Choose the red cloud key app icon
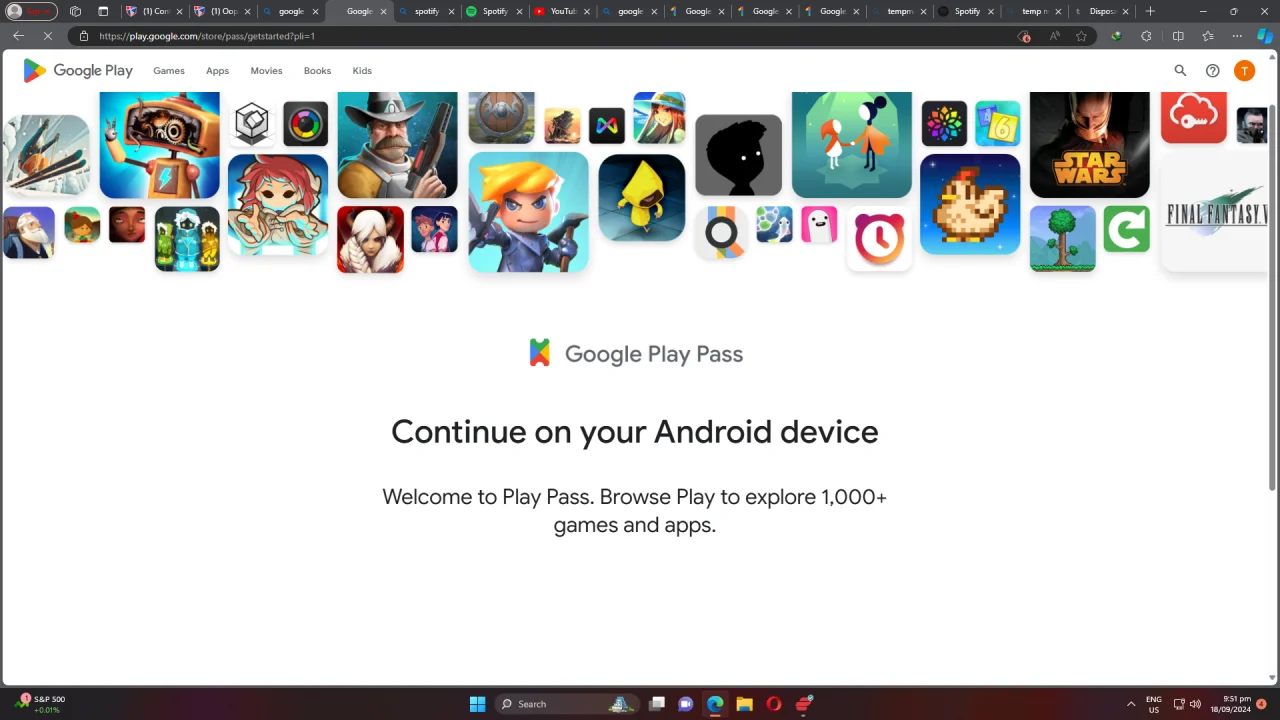The width and height of the screenshot is (1280, 720). click(x=1193, y=117)
